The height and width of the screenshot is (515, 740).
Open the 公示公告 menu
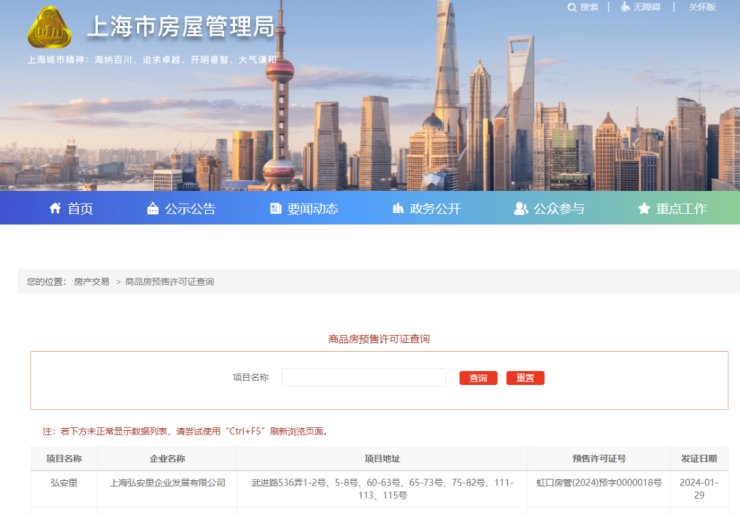coord(190,209)
